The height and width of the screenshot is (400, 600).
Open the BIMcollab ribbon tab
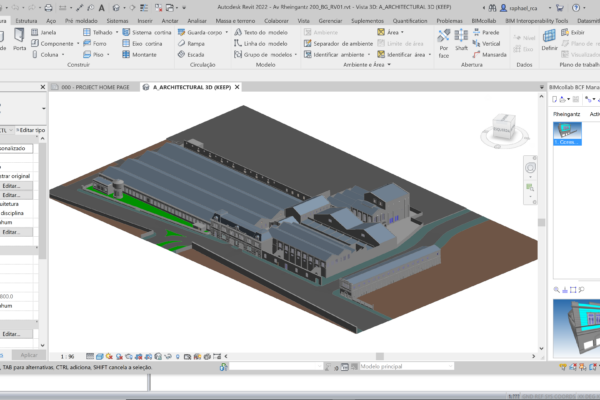pyautogui.click(x=484, y=21)
